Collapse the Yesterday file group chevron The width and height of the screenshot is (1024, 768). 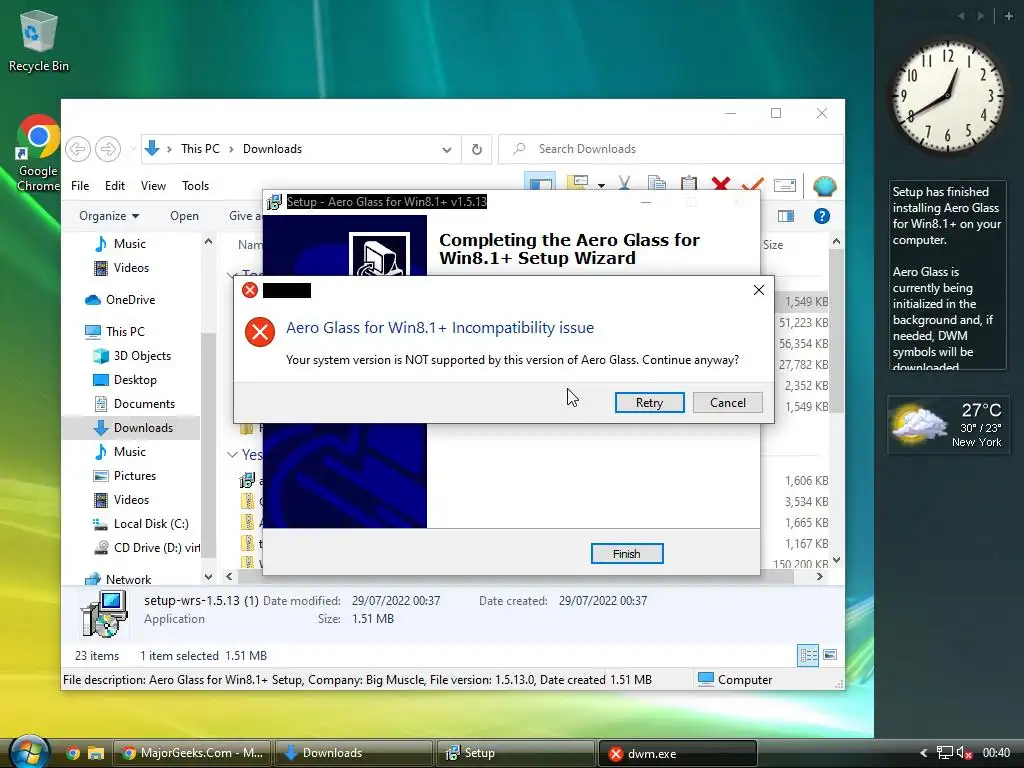[x=232, y=455]
